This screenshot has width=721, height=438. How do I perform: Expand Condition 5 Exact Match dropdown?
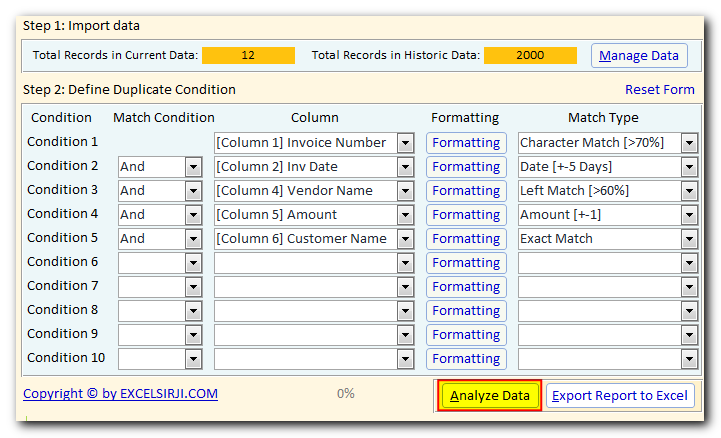(689, 239)
